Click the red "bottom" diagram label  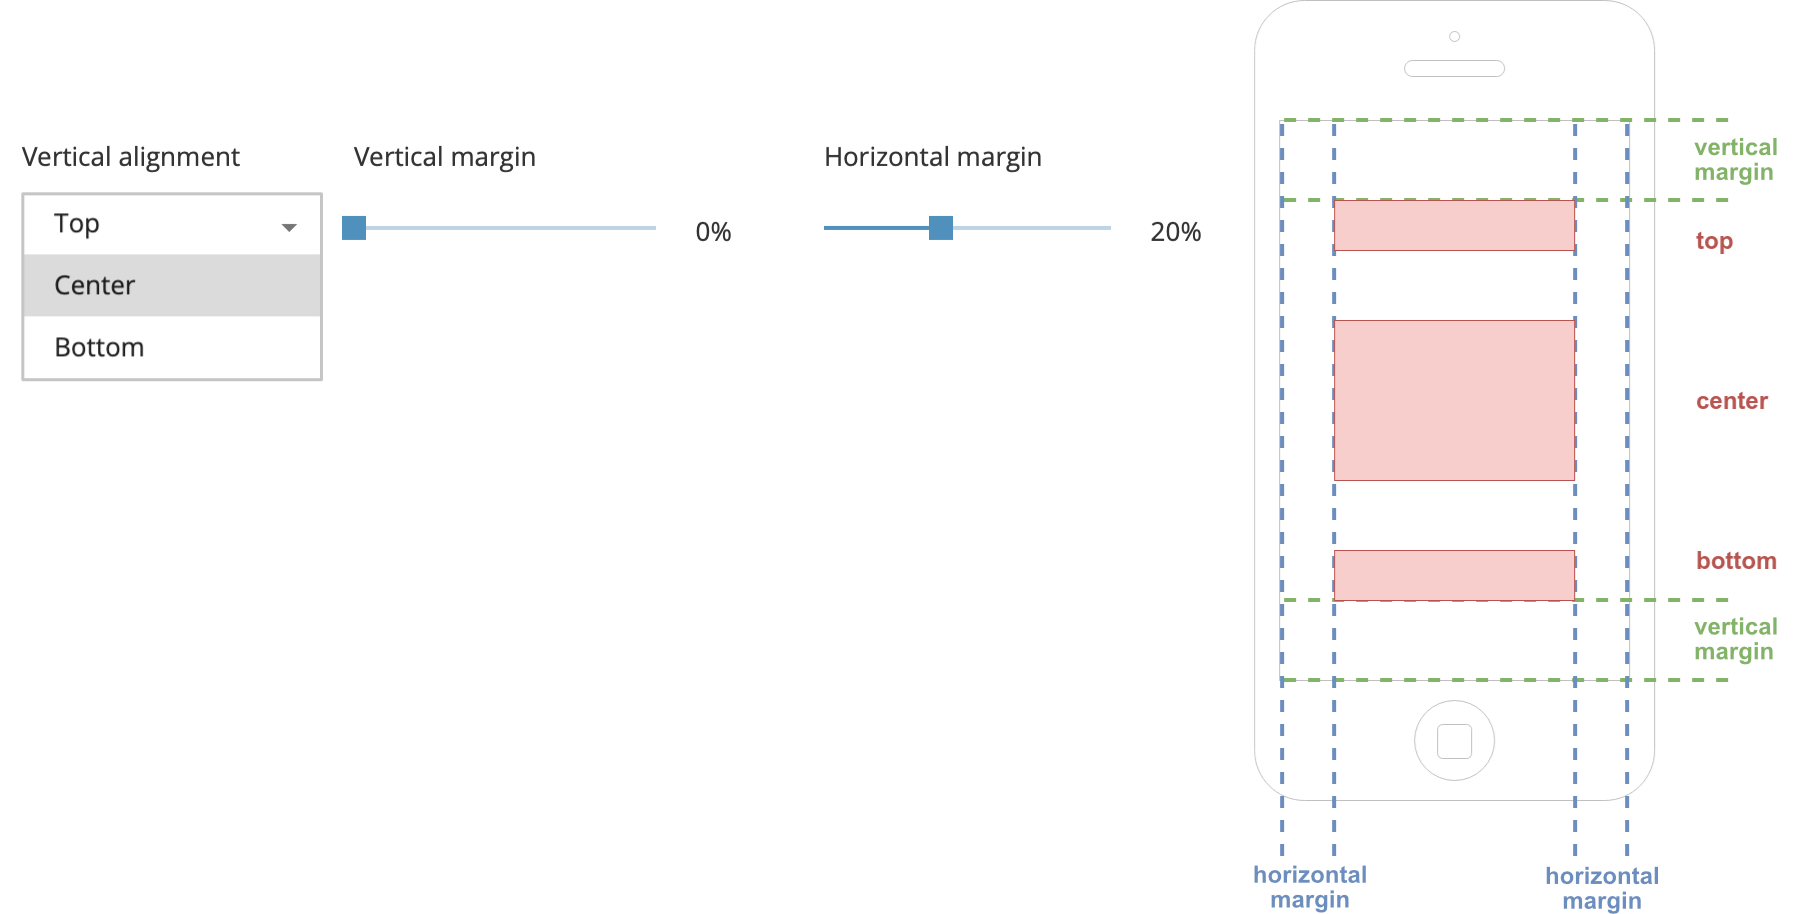click(x=1735, y=561)
